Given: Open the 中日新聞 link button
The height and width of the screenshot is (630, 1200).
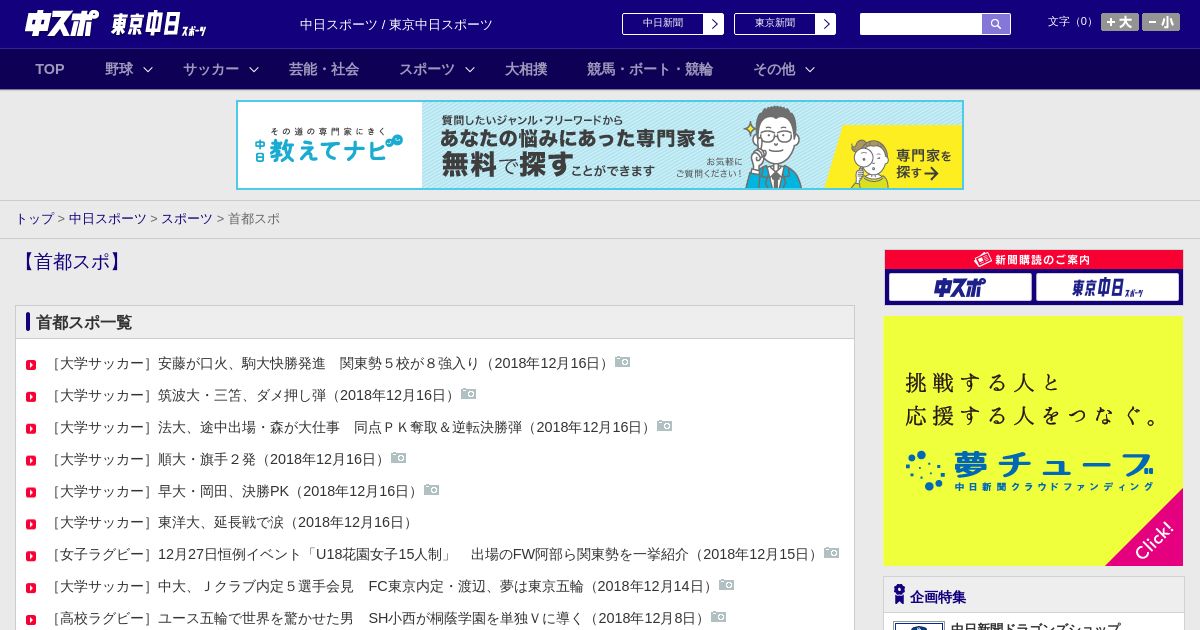Looking at the screenshot, I should coord(673,24).
